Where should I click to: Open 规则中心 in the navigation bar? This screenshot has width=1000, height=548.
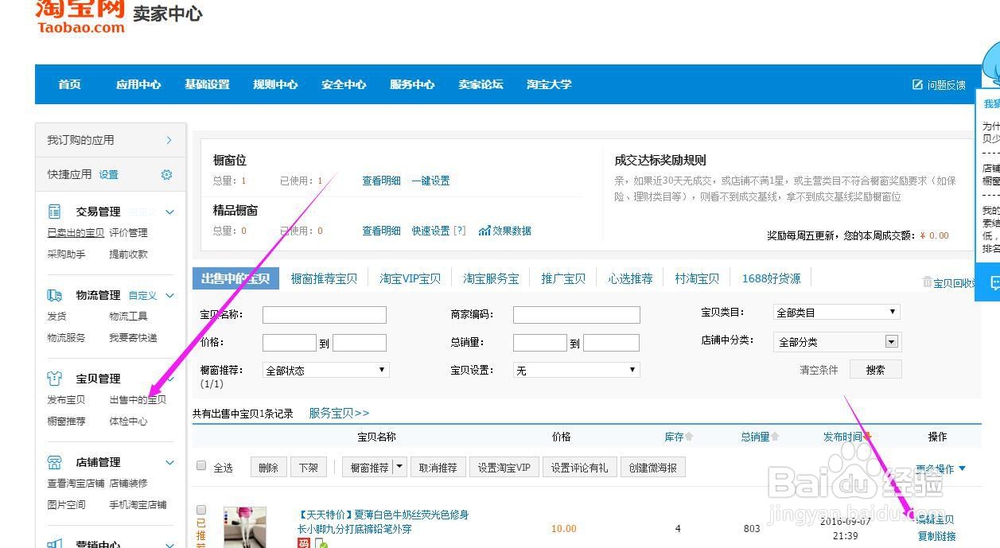[x=276, y=84]
